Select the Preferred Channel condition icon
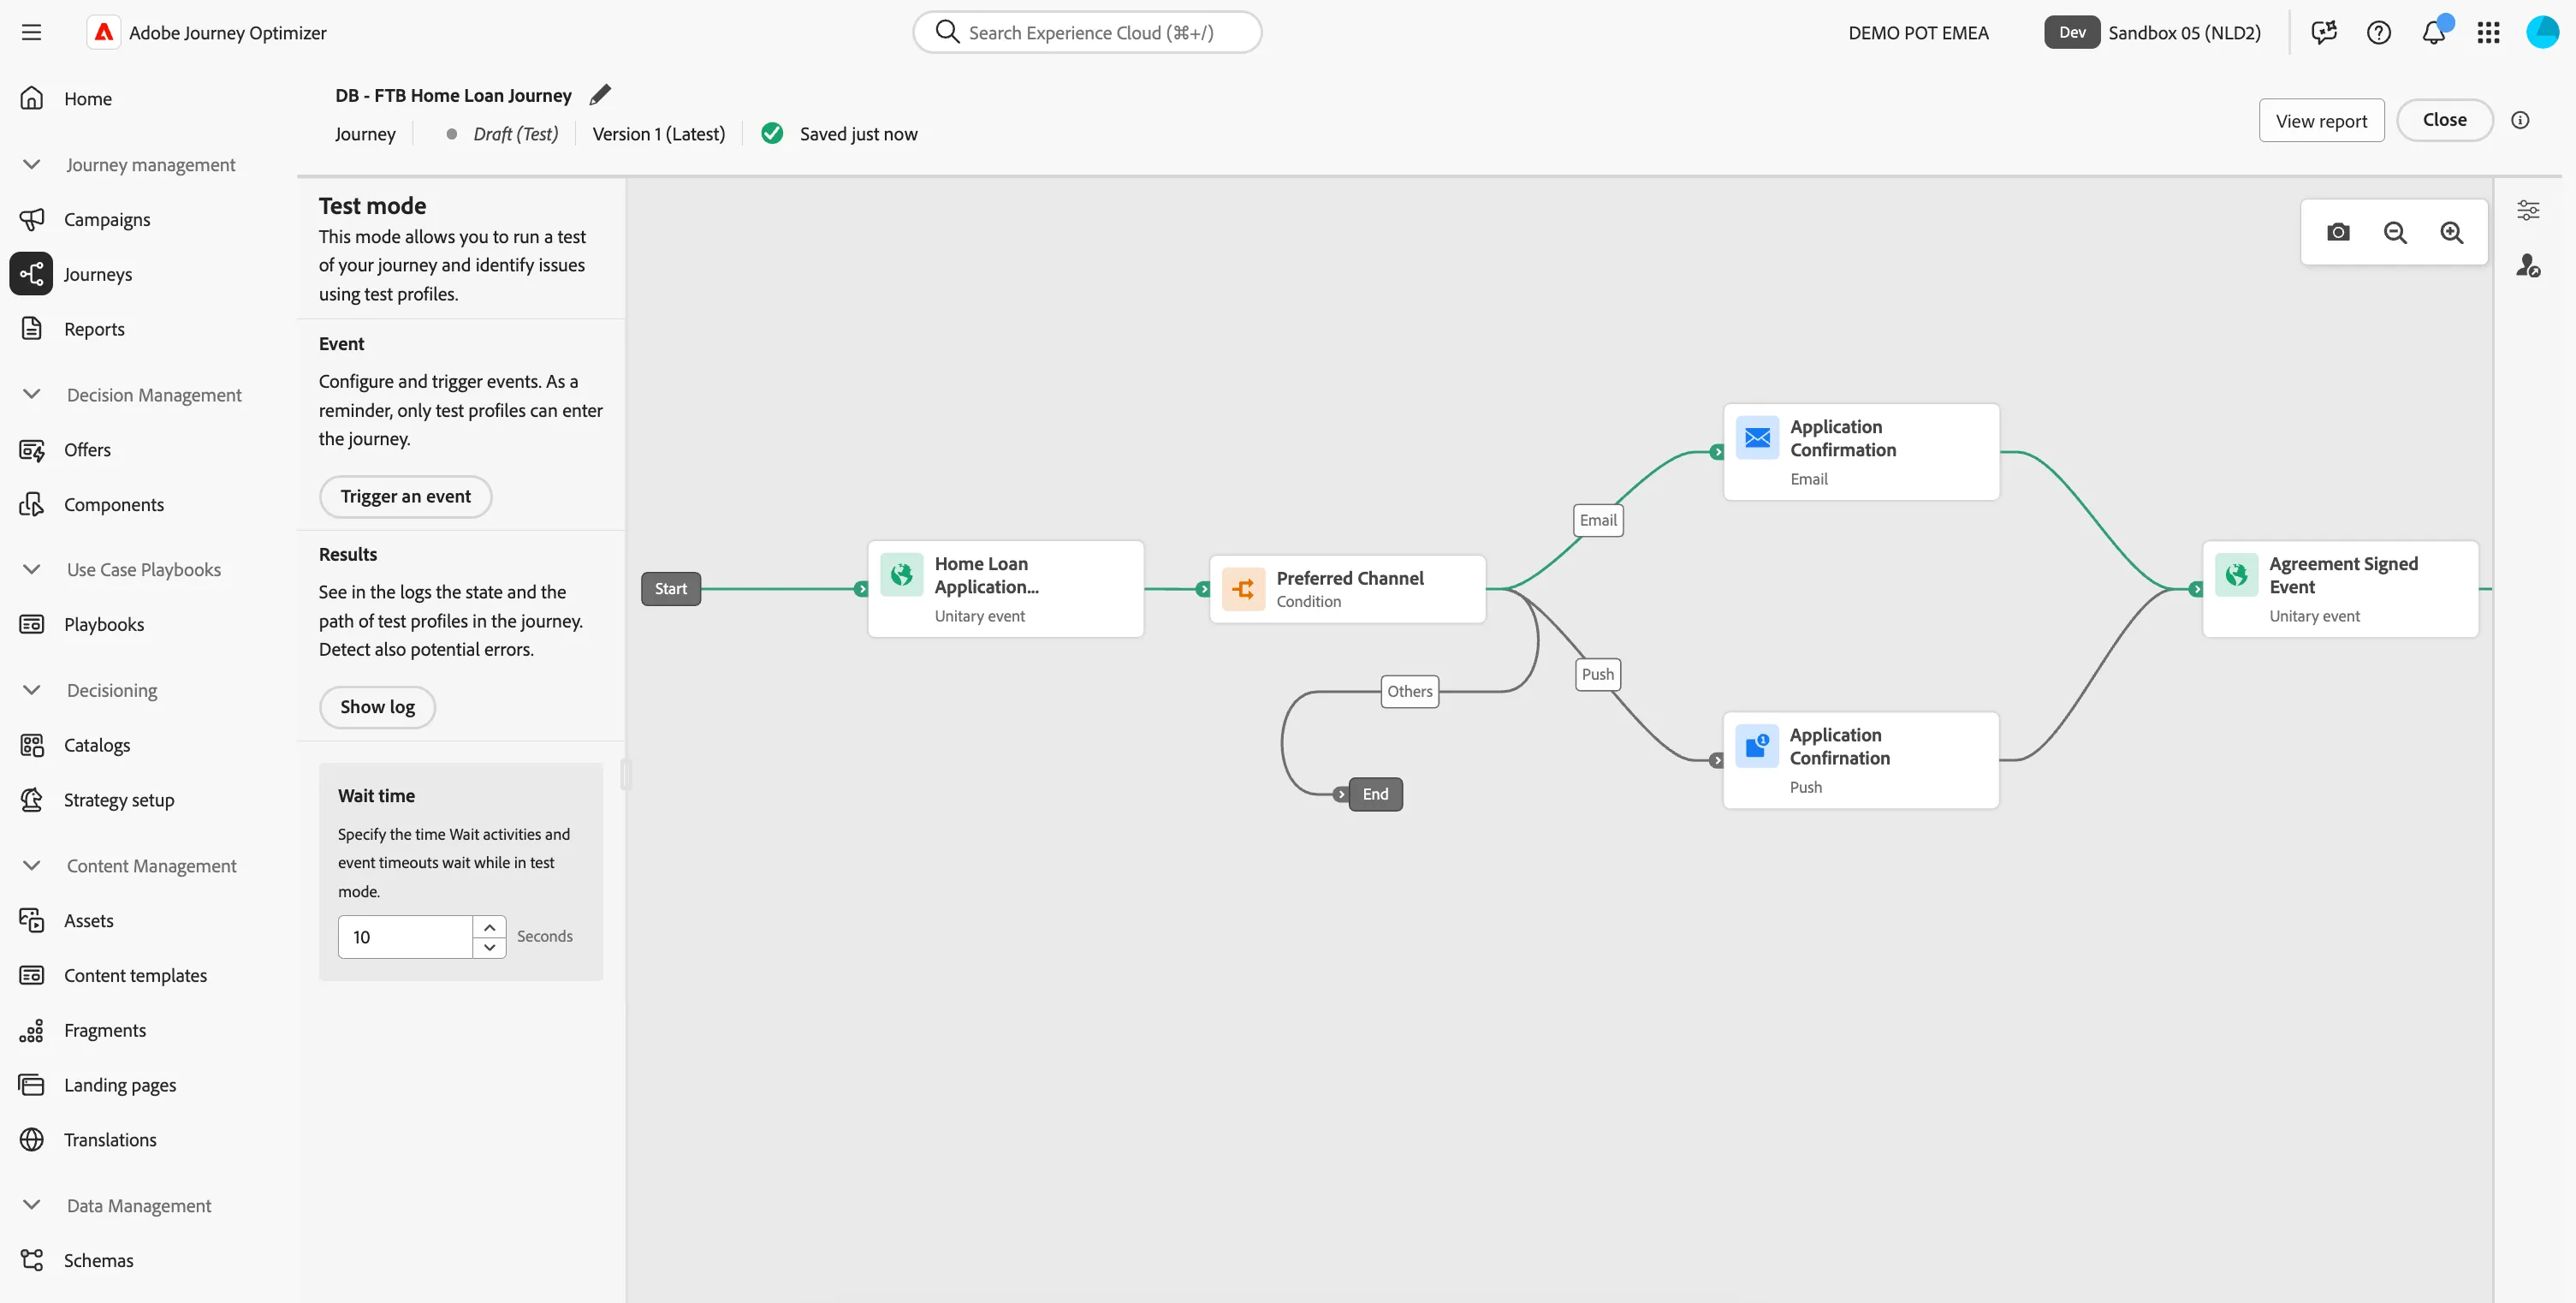Image resolution: width=2576 pixels, height=1303 pixels. (1243, 589)
